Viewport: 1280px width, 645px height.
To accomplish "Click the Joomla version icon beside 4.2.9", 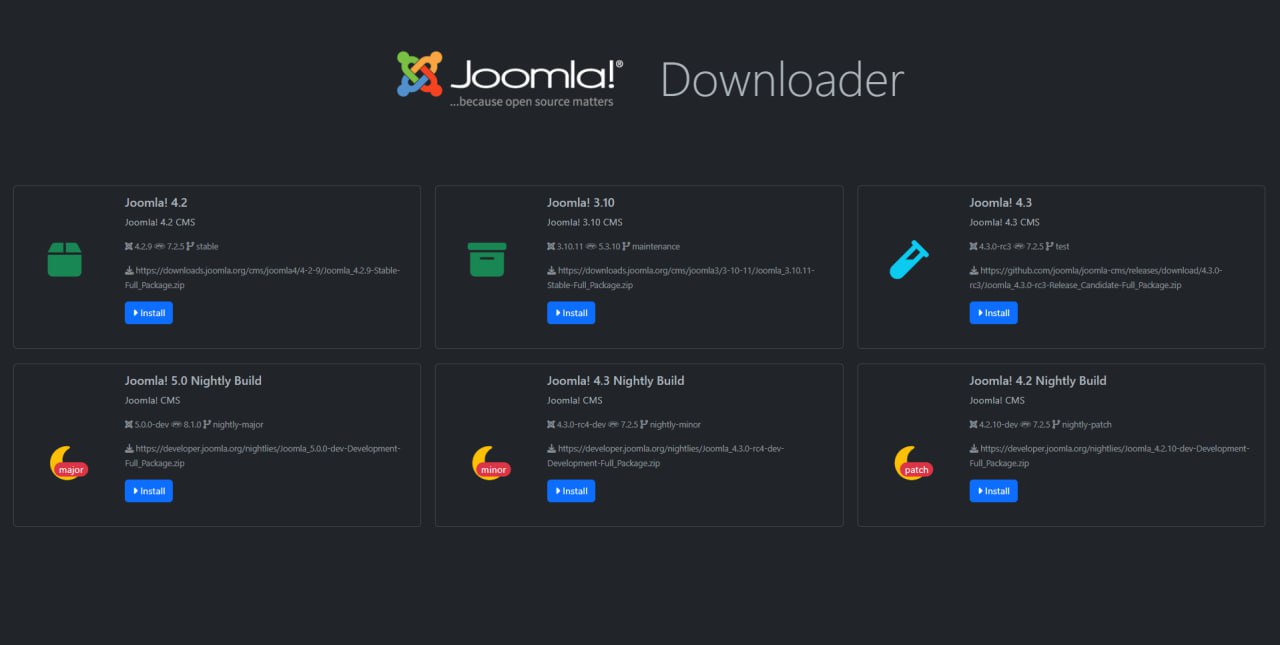I will point(129,246).
